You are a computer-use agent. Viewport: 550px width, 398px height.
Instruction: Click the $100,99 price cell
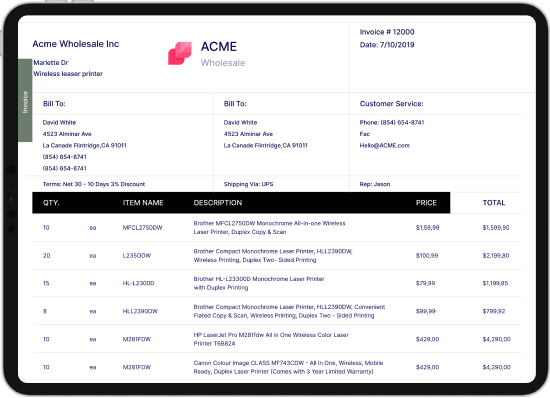pyautogui.click(x=427, y=256)
